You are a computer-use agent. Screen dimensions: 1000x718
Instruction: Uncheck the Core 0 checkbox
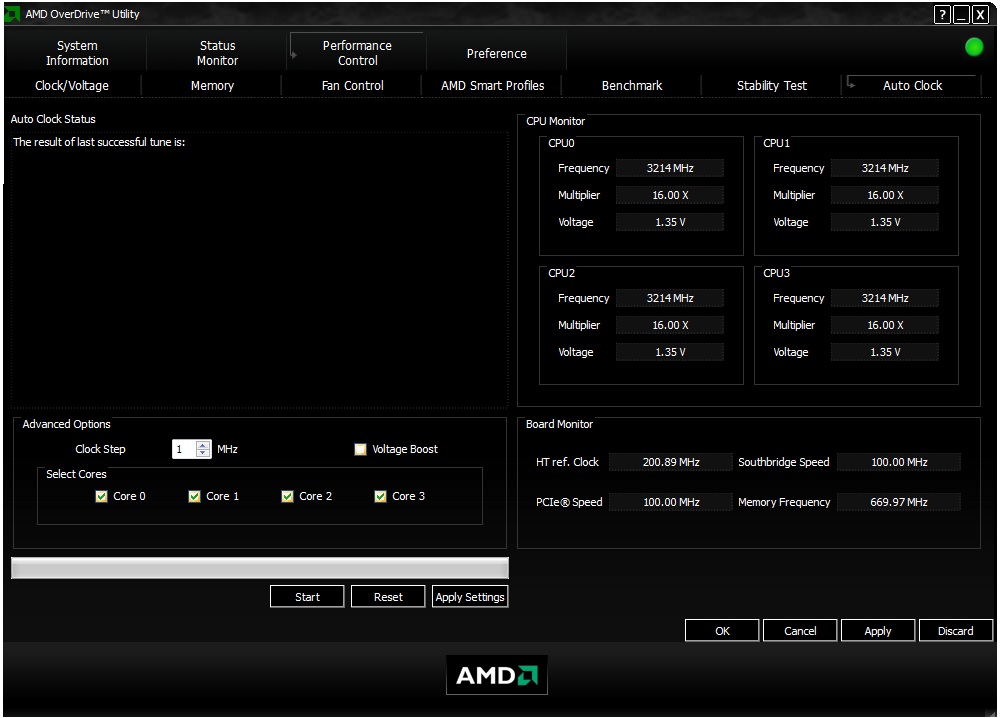(101, 496)
